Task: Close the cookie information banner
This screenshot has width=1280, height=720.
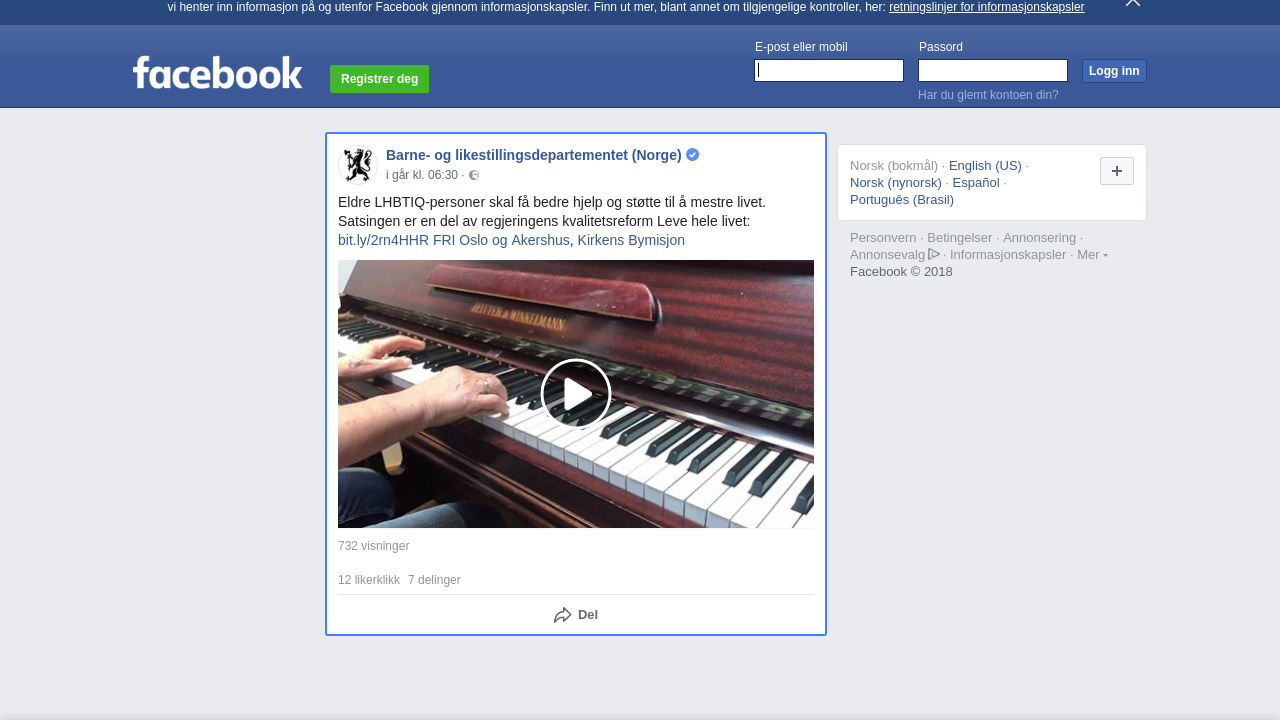Action: pos(1133,3)
